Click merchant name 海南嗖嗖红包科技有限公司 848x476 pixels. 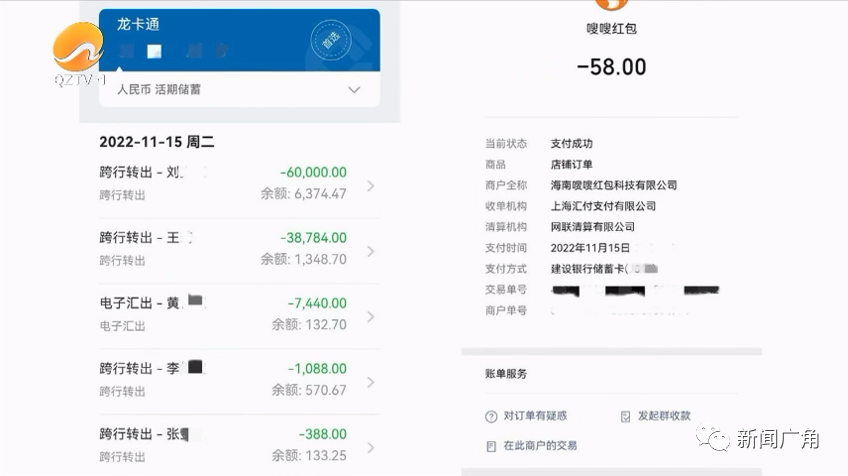point(613,185)
